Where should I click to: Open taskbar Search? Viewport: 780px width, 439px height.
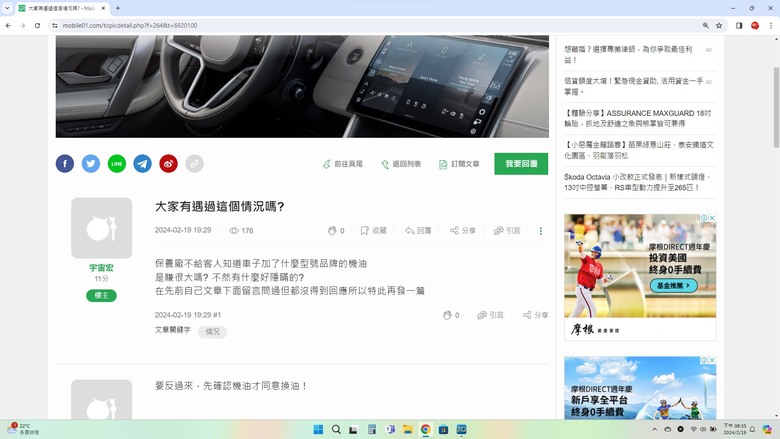(x=336, y=430)
